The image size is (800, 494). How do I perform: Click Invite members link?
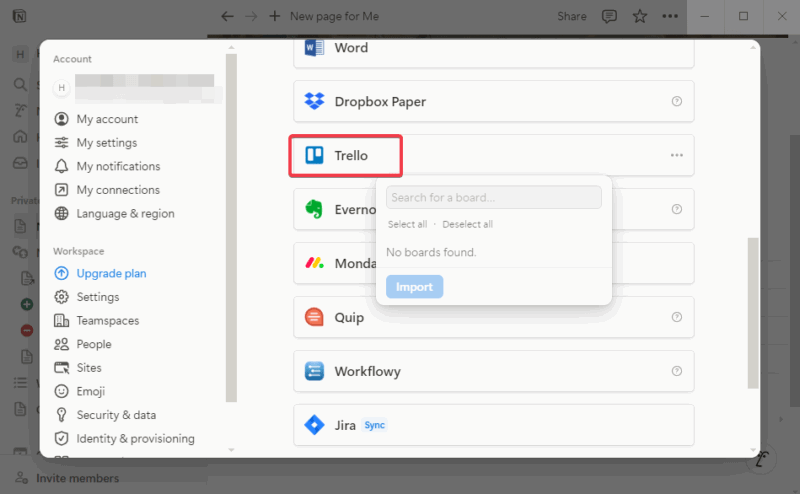(77, 478)
